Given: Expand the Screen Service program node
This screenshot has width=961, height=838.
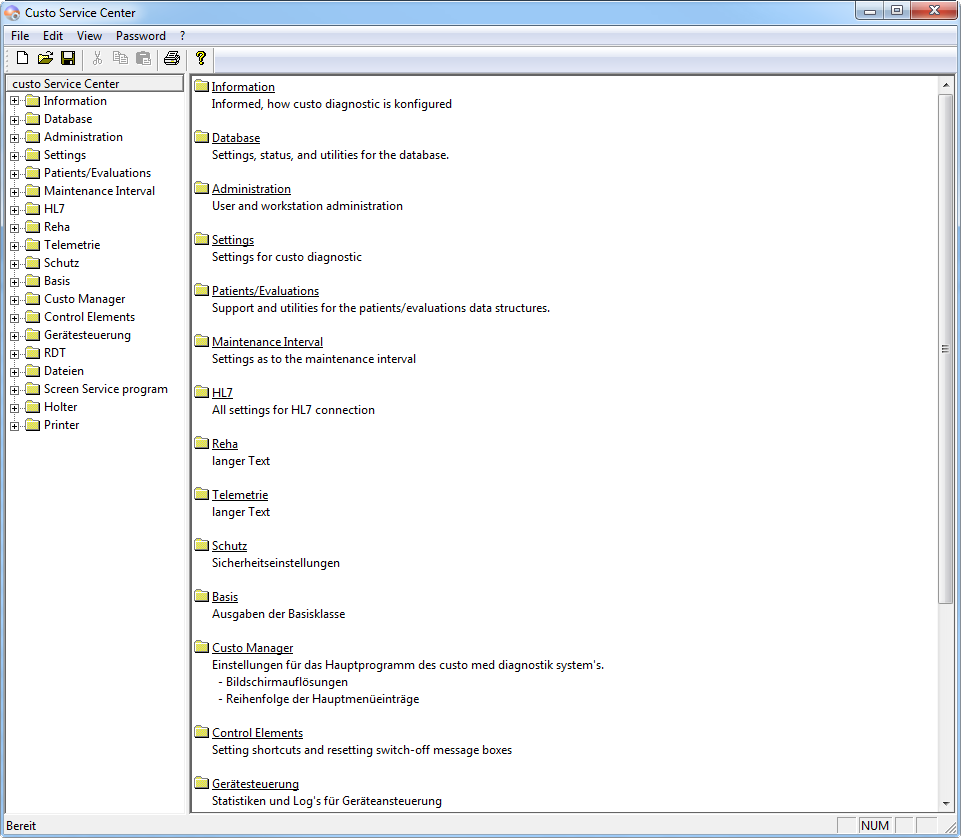Looking at the screenshot, I should [x=15, y=389].
